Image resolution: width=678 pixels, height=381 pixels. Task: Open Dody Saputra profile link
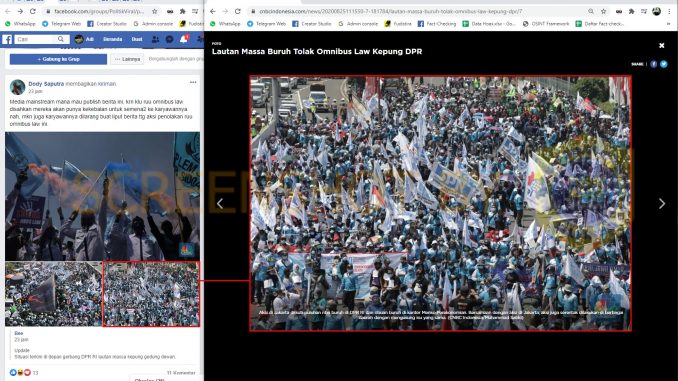(46, 84)
